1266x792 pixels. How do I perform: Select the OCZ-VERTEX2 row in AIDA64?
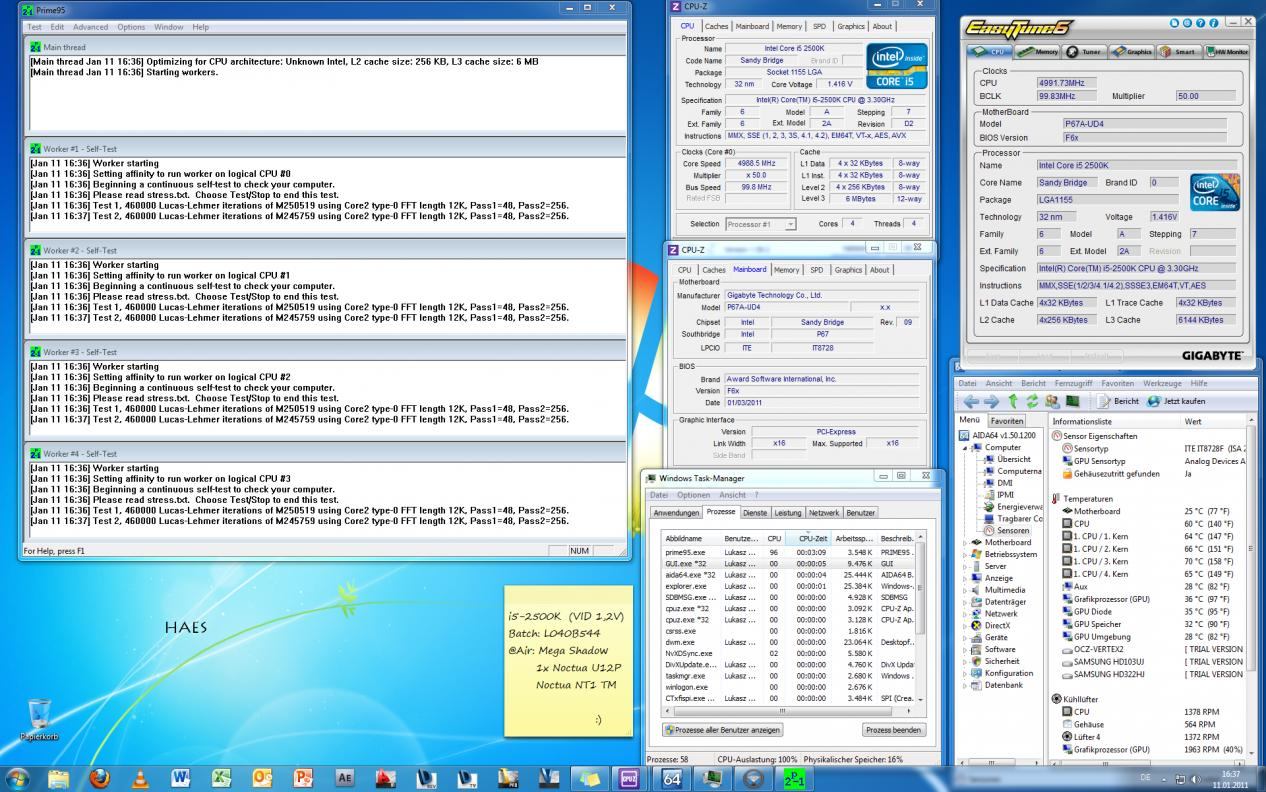[x=1148, y=649]
